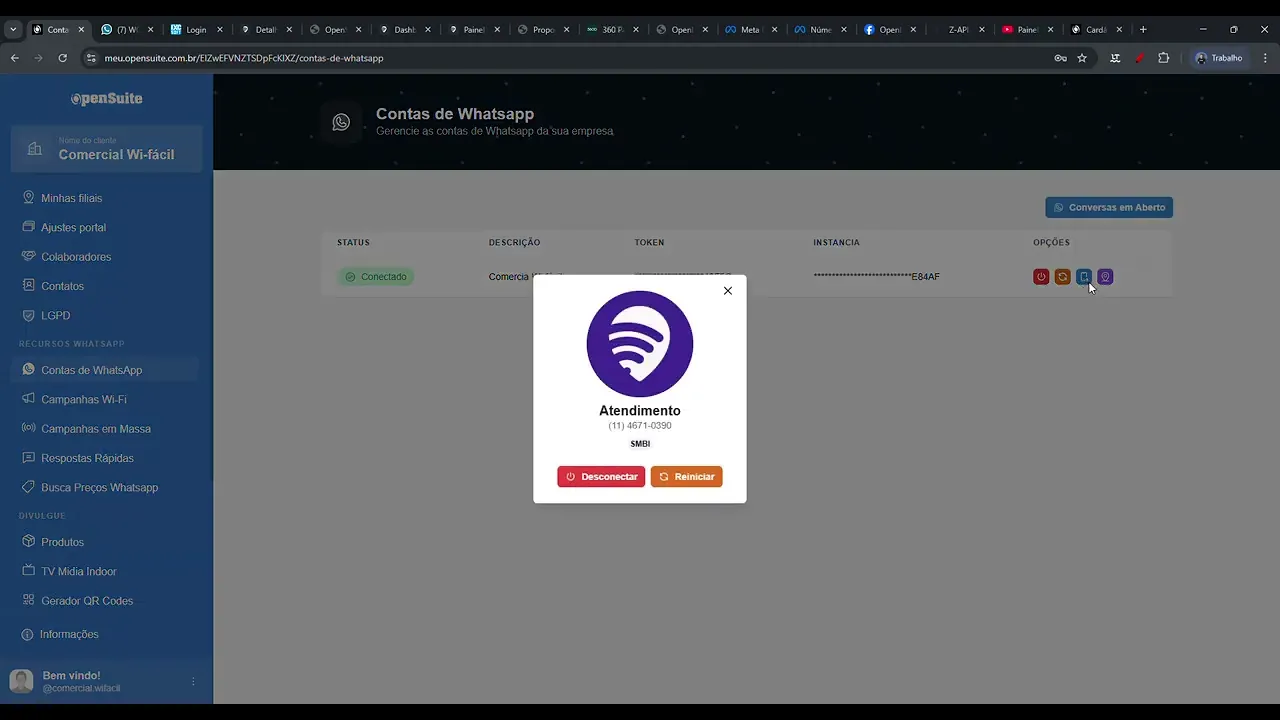Open the browser three-dot menu
This screenshot has height=720, width=1280.
[x=1263, y=58]
